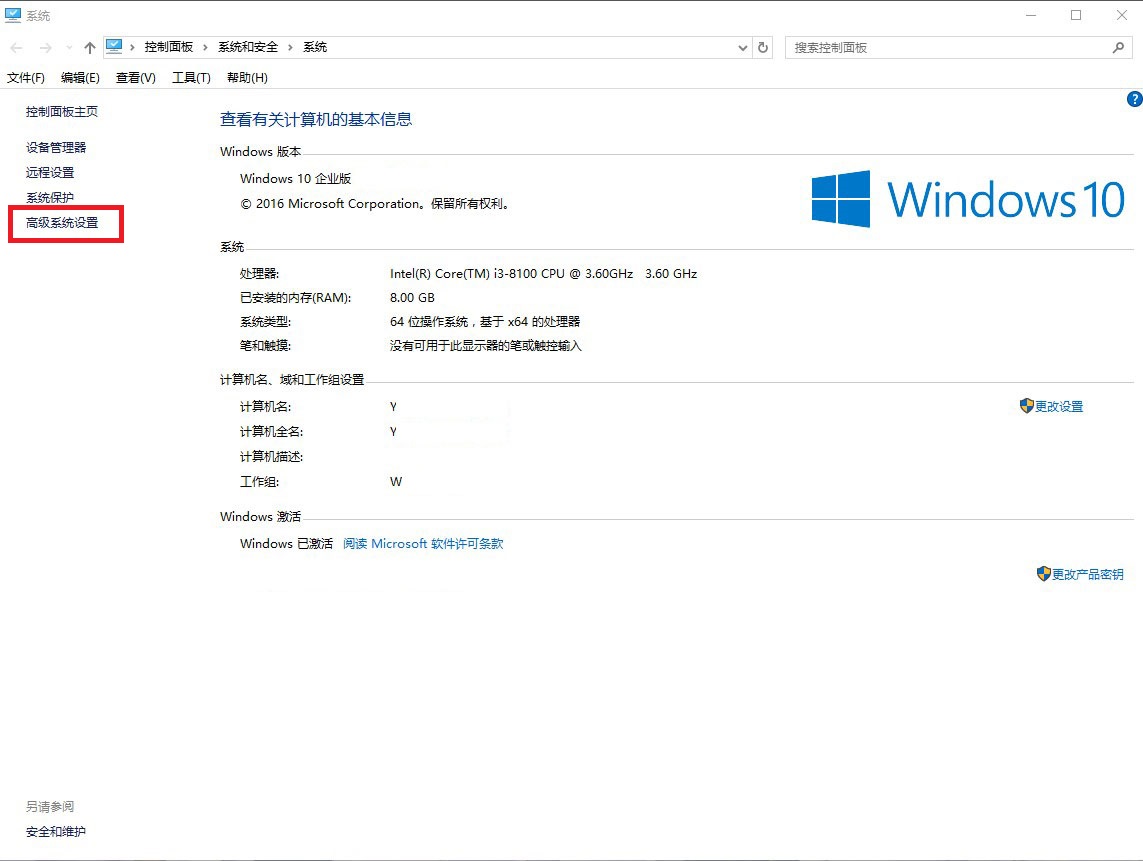1143x861 pixels.
Task: Click the shield icon beside 更改产品密钥
Action: (1043, 574)
